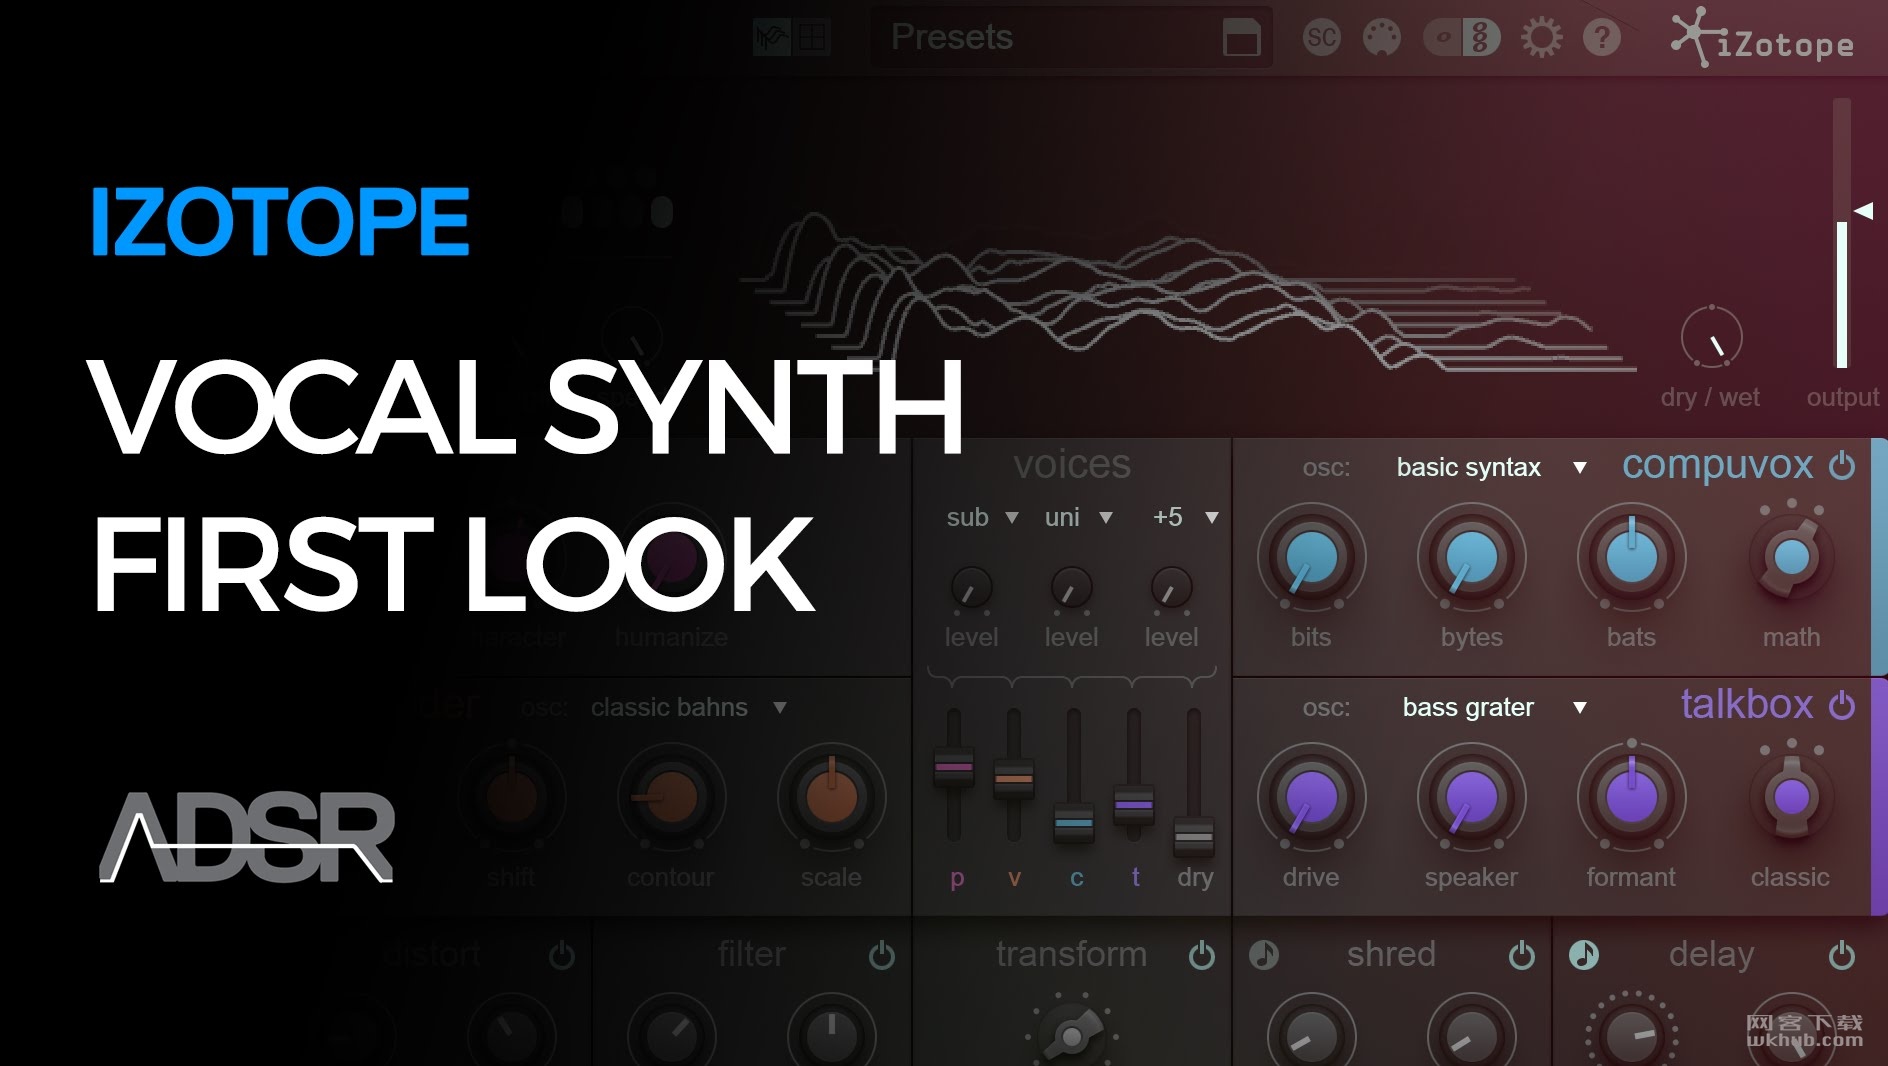
Task: Click the uni voice level knob
Action: pyautogui.click(x=1071, y=589)
